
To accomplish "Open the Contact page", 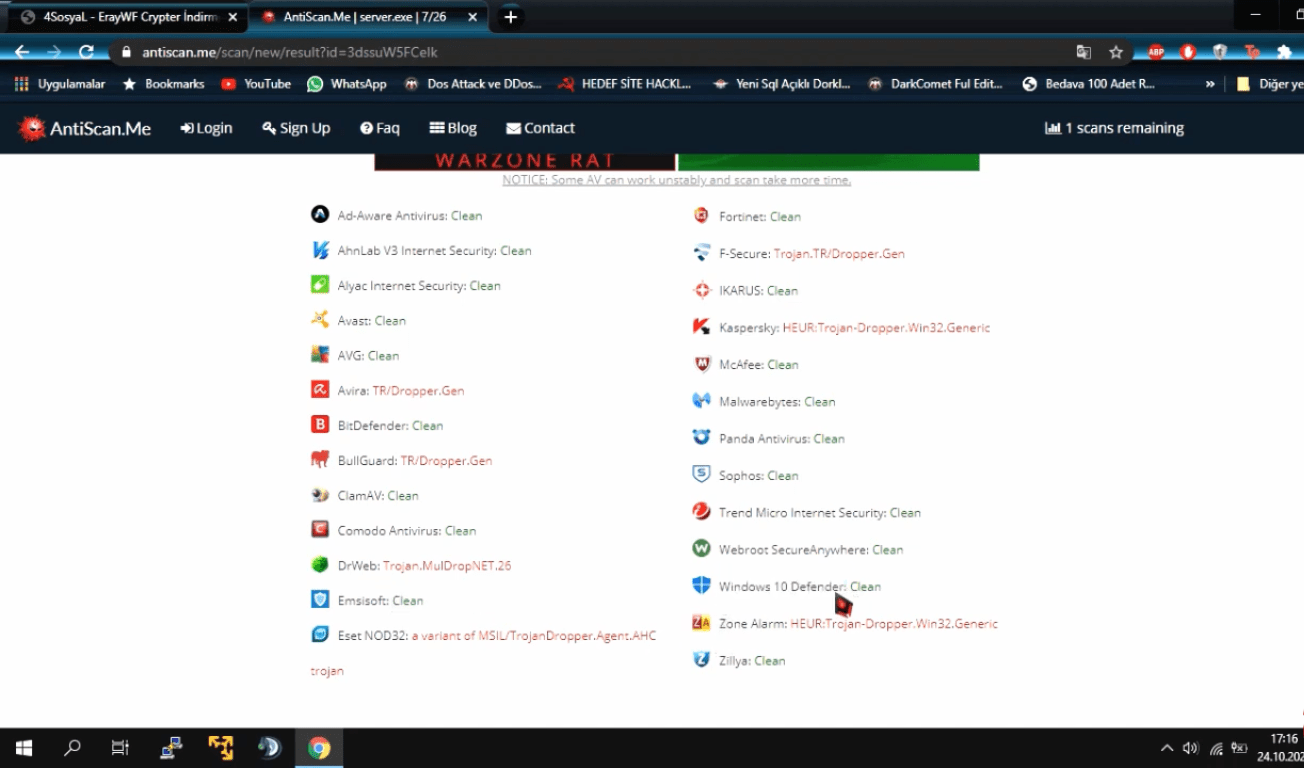I will (x=540, y=128).
